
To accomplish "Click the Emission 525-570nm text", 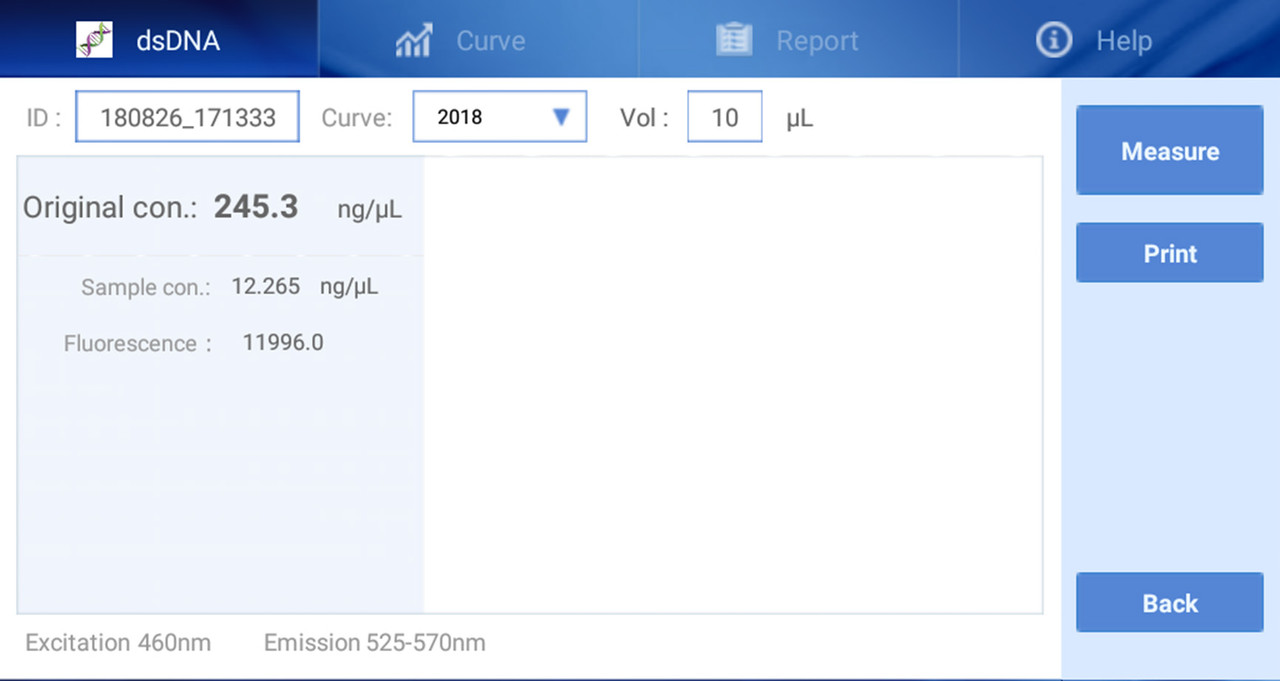I will 374,643.
